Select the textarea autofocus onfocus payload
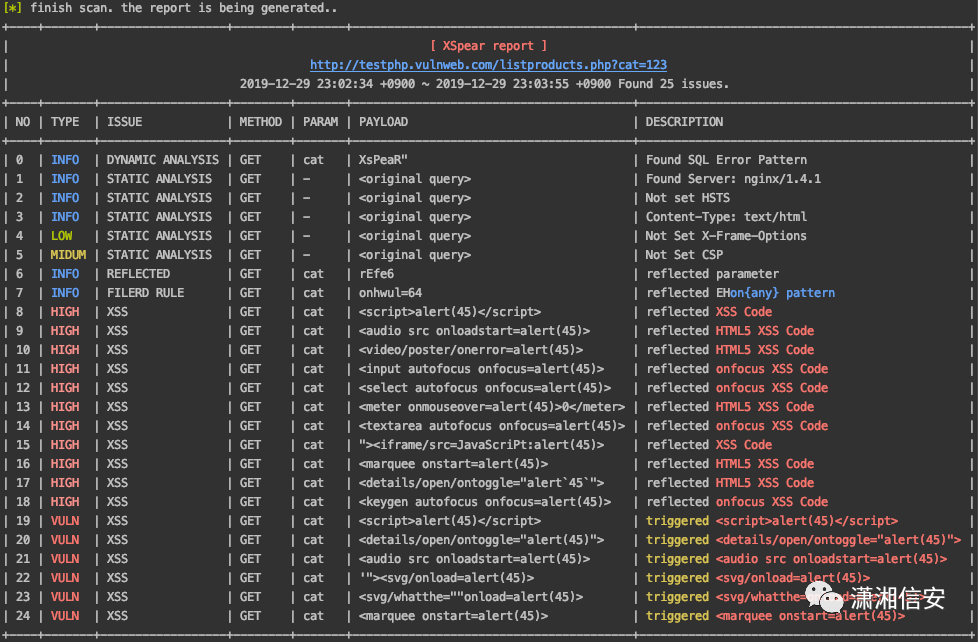 (x=491, y=426)
